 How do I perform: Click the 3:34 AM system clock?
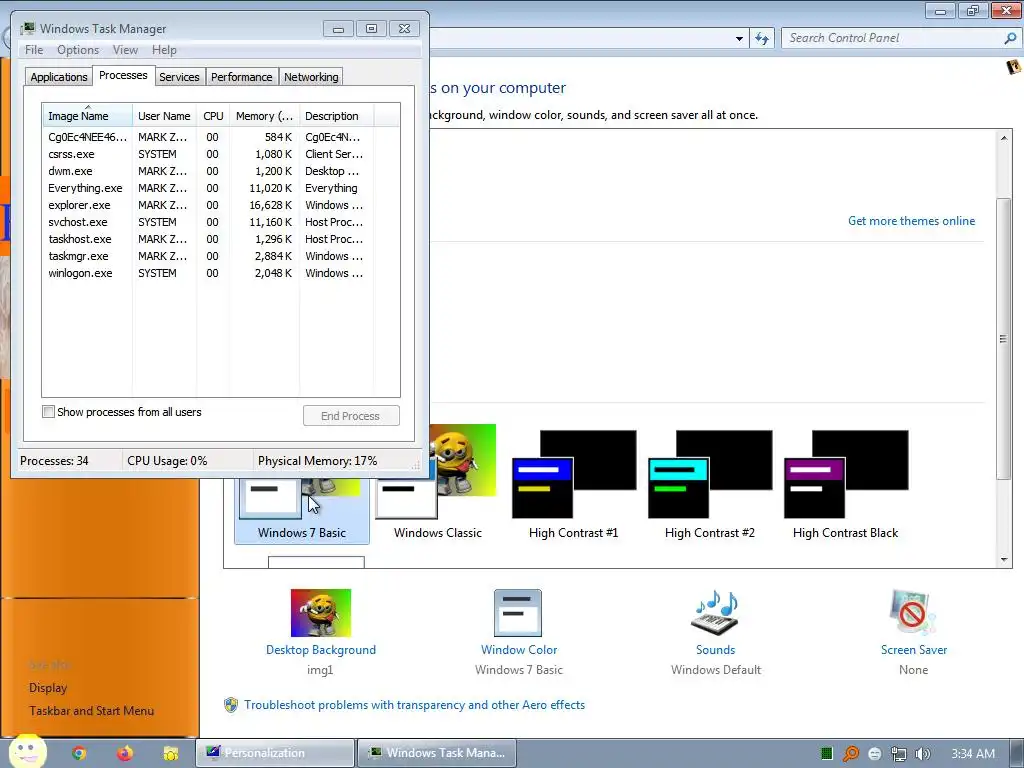tap(972, 754)
